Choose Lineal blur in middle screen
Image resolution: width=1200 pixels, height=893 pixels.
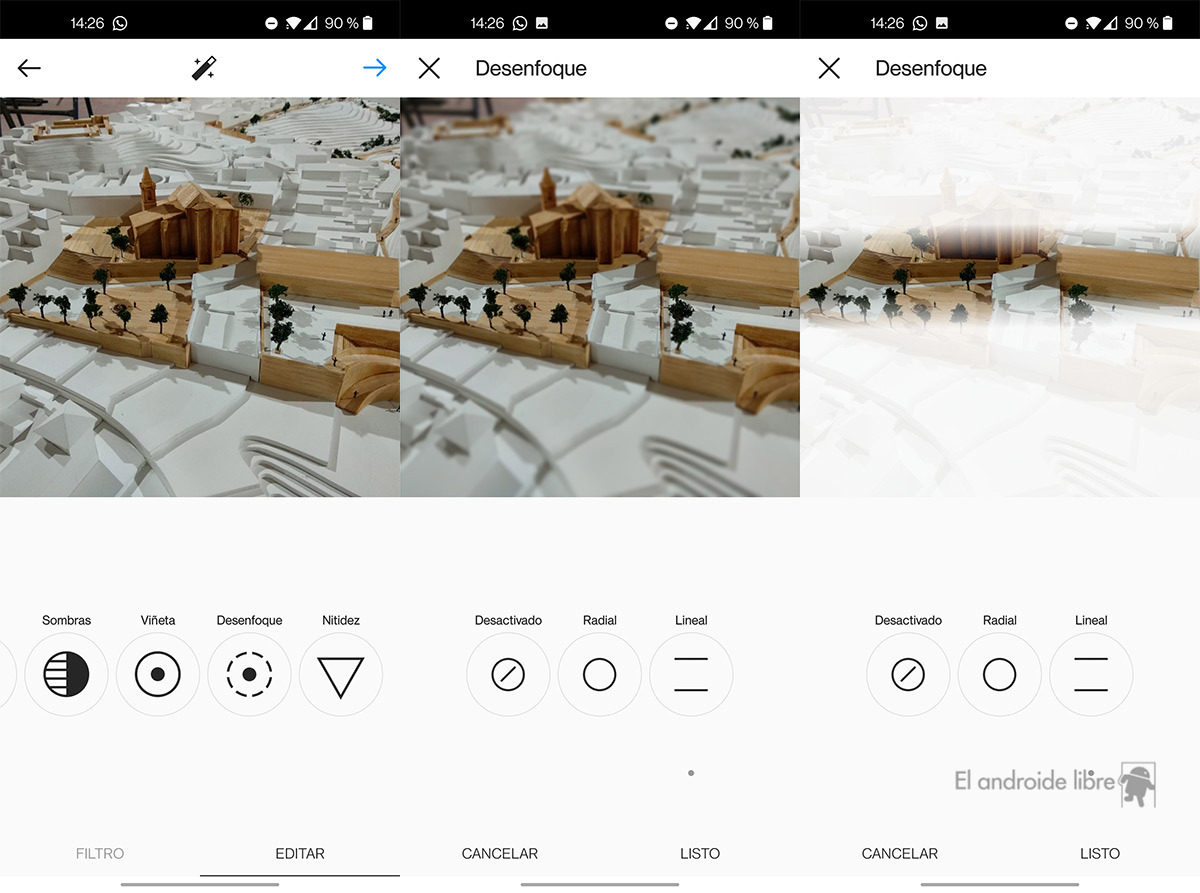tap(691, 675)
